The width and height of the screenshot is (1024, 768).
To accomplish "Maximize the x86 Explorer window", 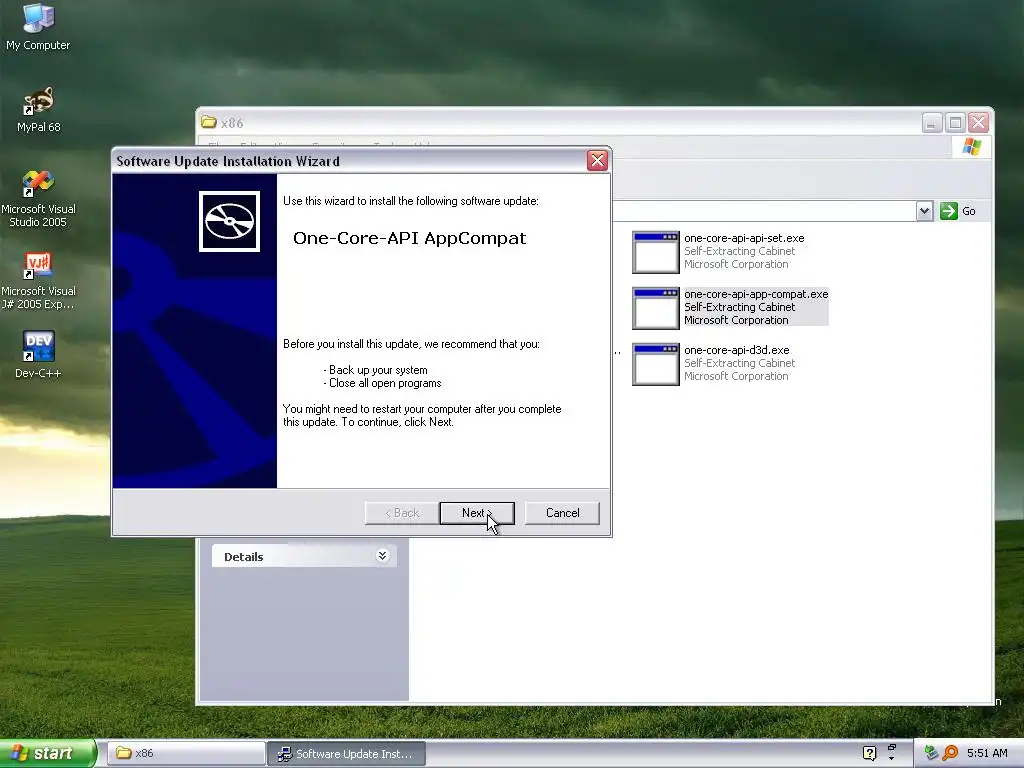I will 955,122.
